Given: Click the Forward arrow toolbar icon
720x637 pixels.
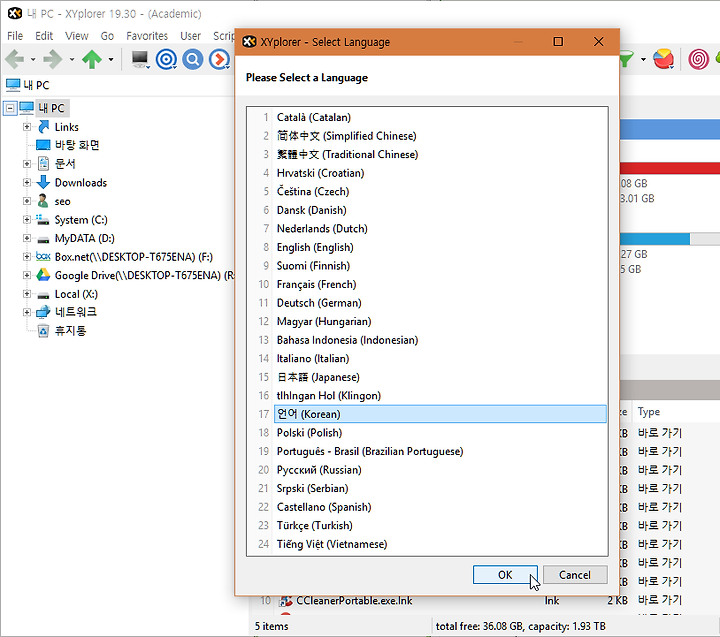Looking at the screenshot, I should coord(52,59).
